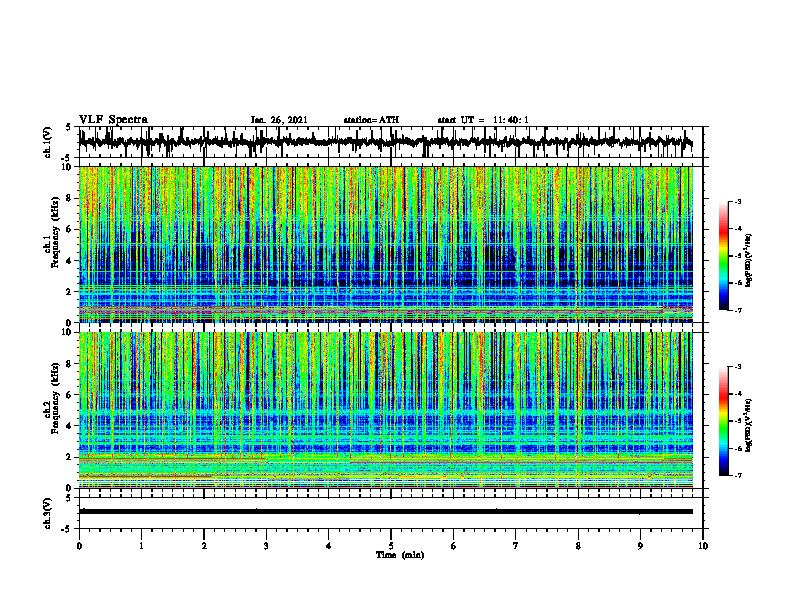Image resolution: width=792 pixels, height=612 pixels.
Task: Click the "-3" label on ch.2 color bar
Action: (x=738, y=367)
